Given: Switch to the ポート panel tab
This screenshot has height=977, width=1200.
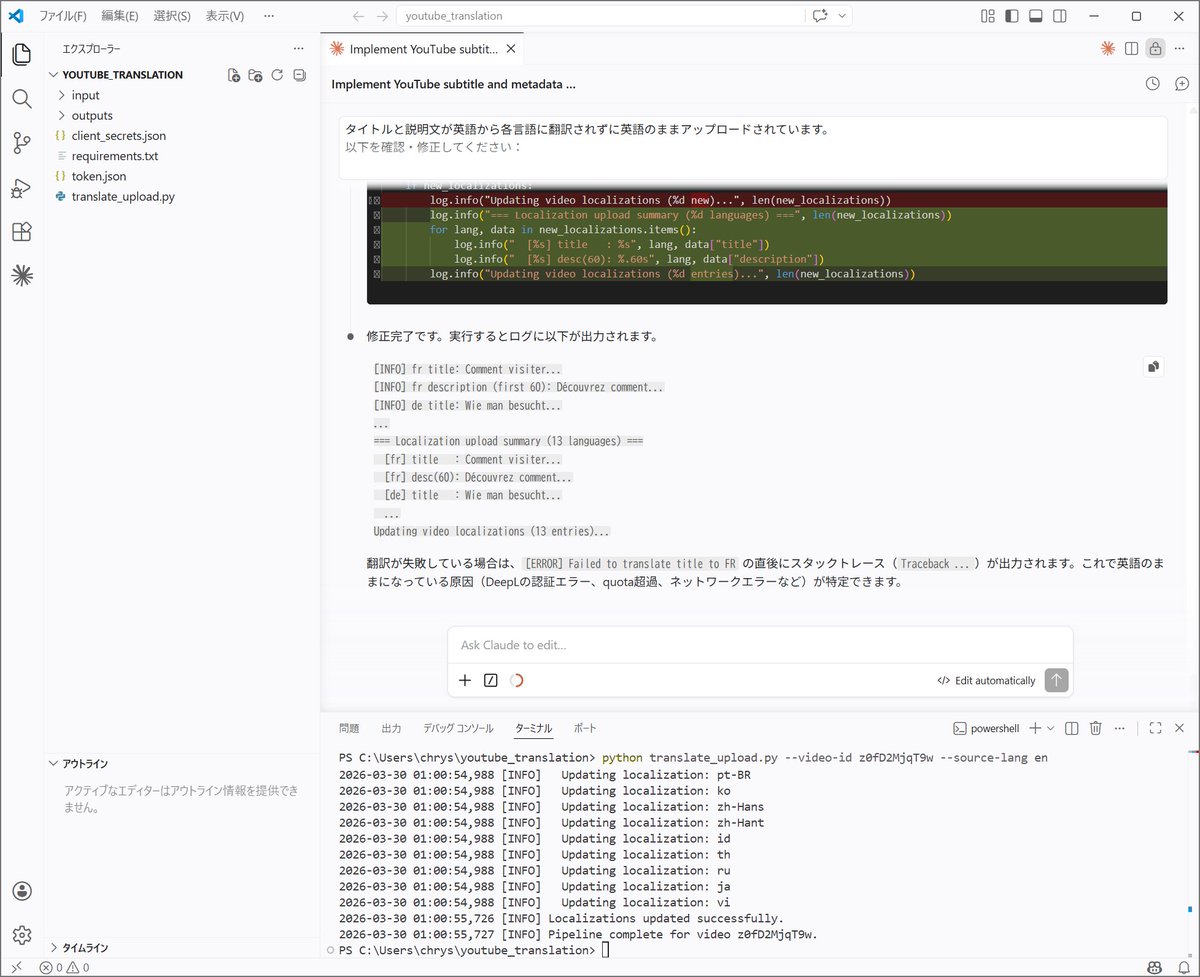Looking at the screenshot, I should 585,728.
